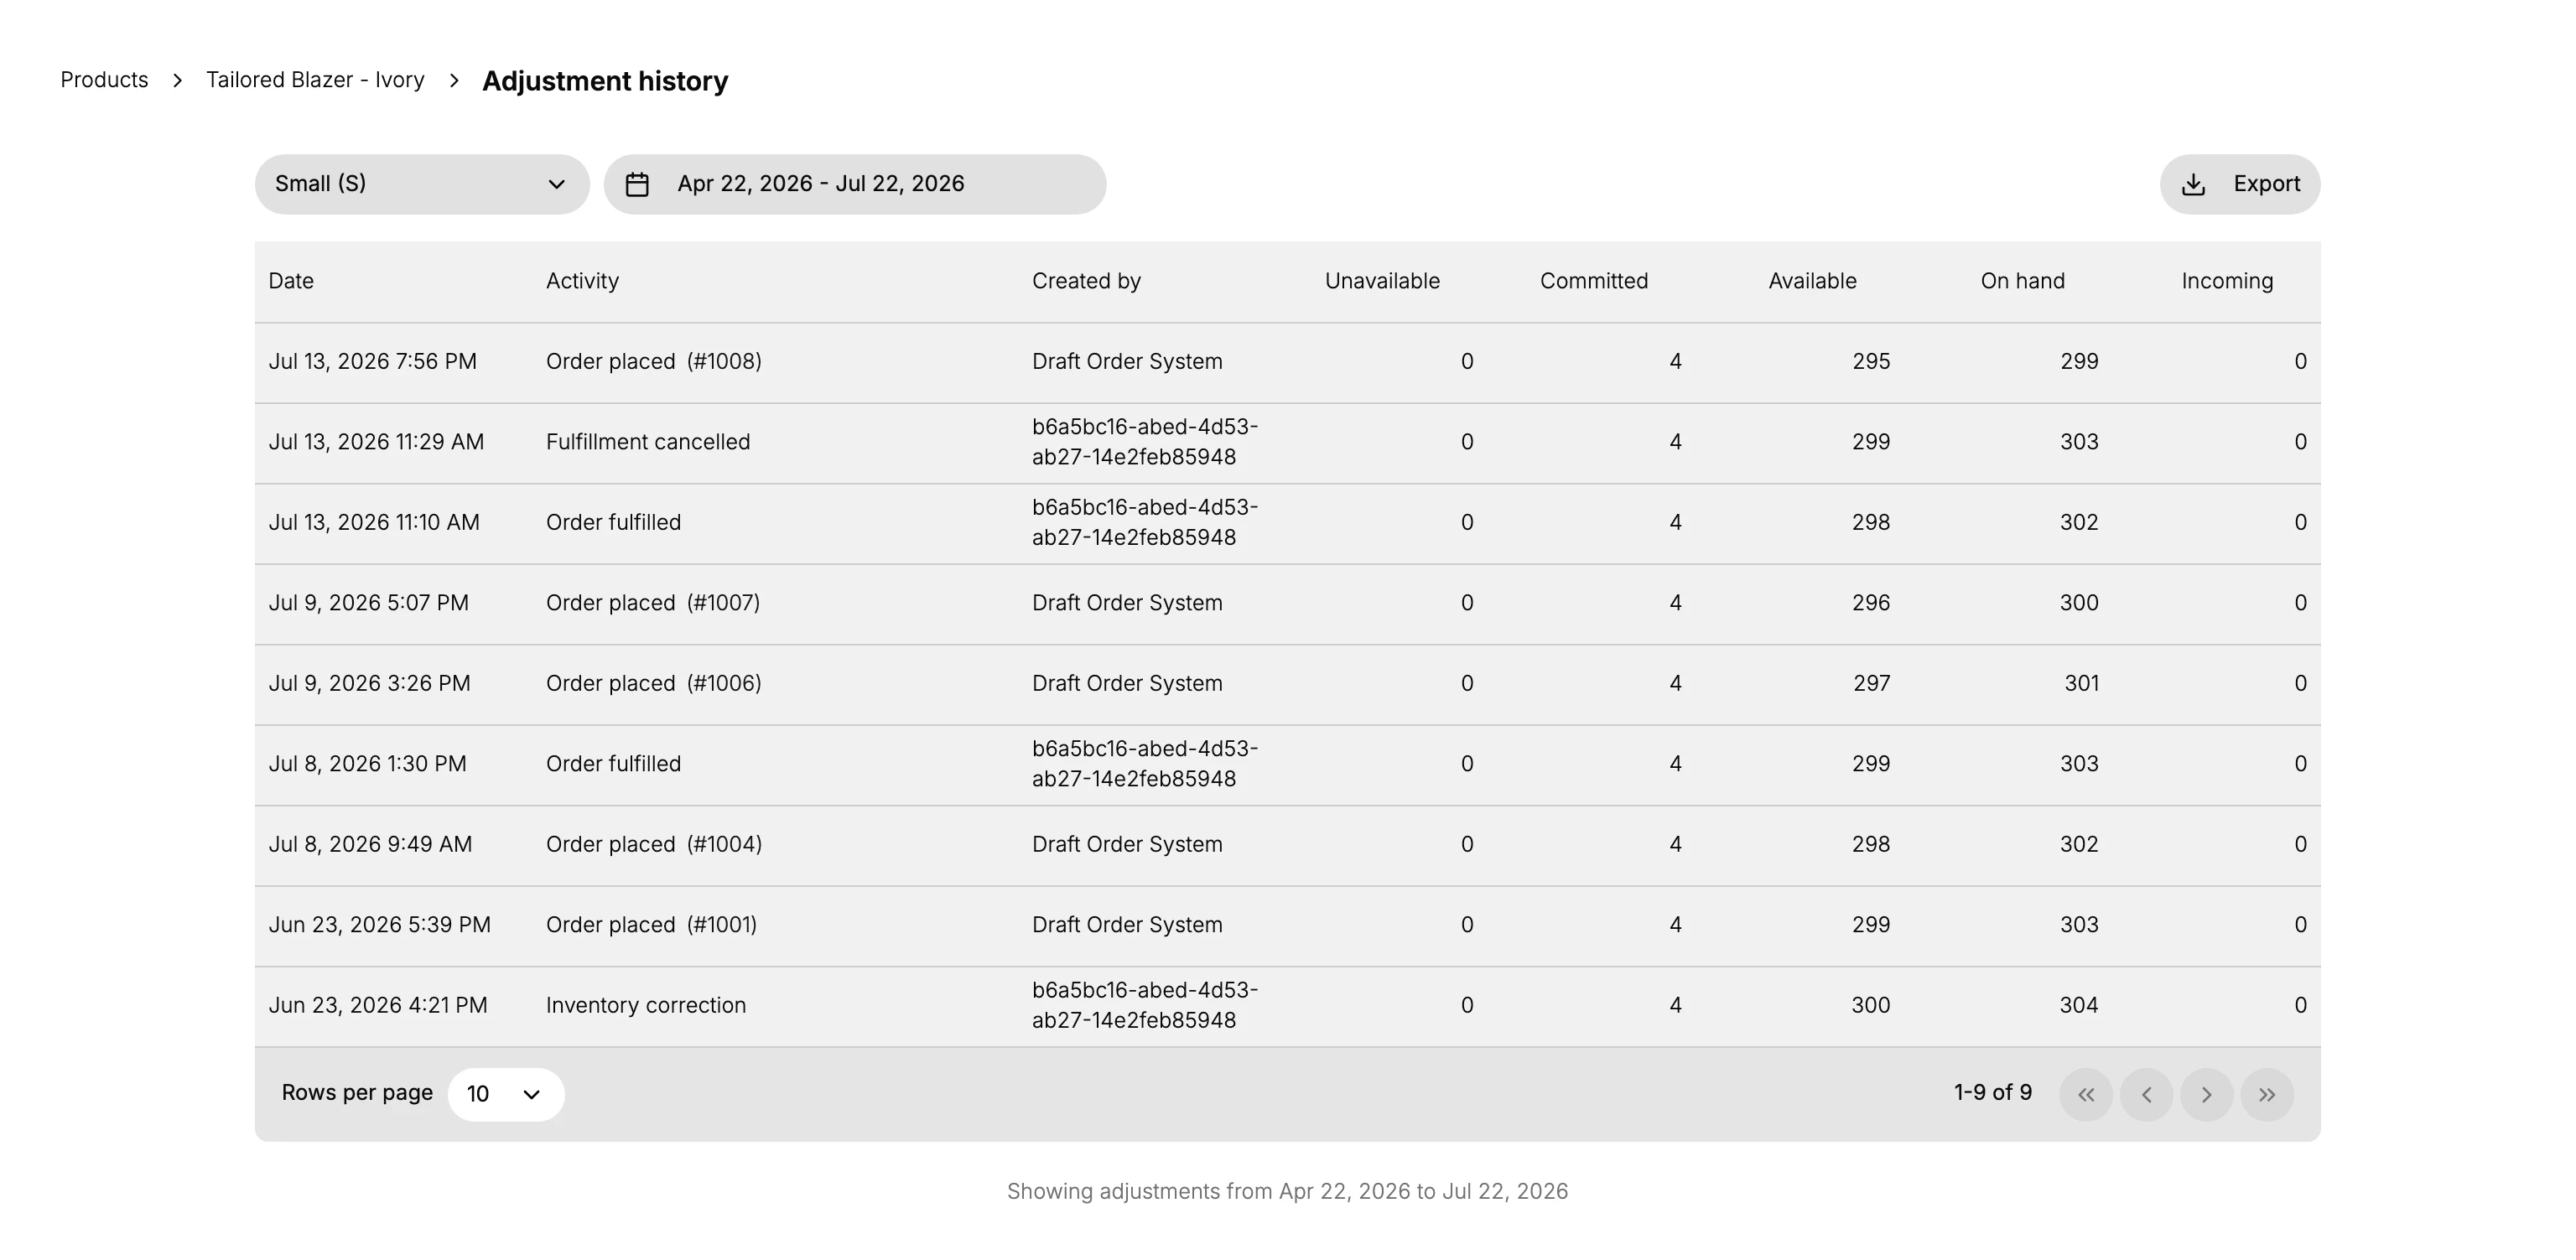Viewport: 2576px width, 1260px height.
Task: Click the Jul 13, 2026 11:10 AM date
Action: click(374, 523)
